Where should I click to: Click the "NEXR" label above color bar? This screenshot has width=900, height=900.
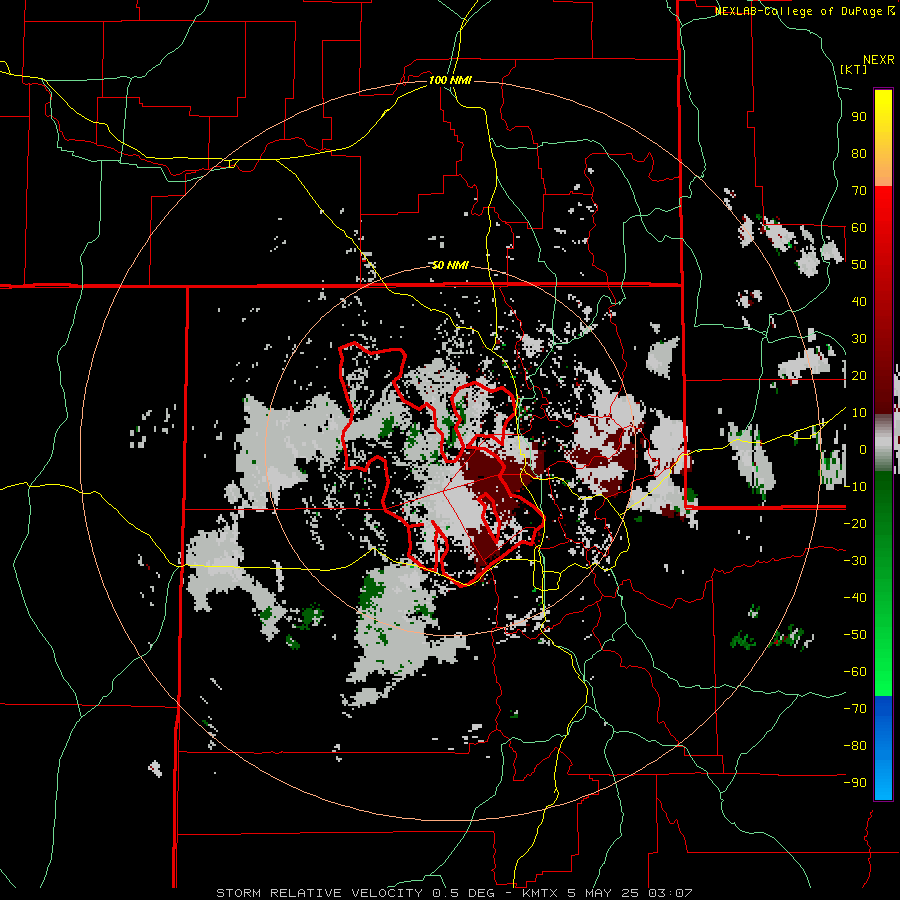[879, 60]
